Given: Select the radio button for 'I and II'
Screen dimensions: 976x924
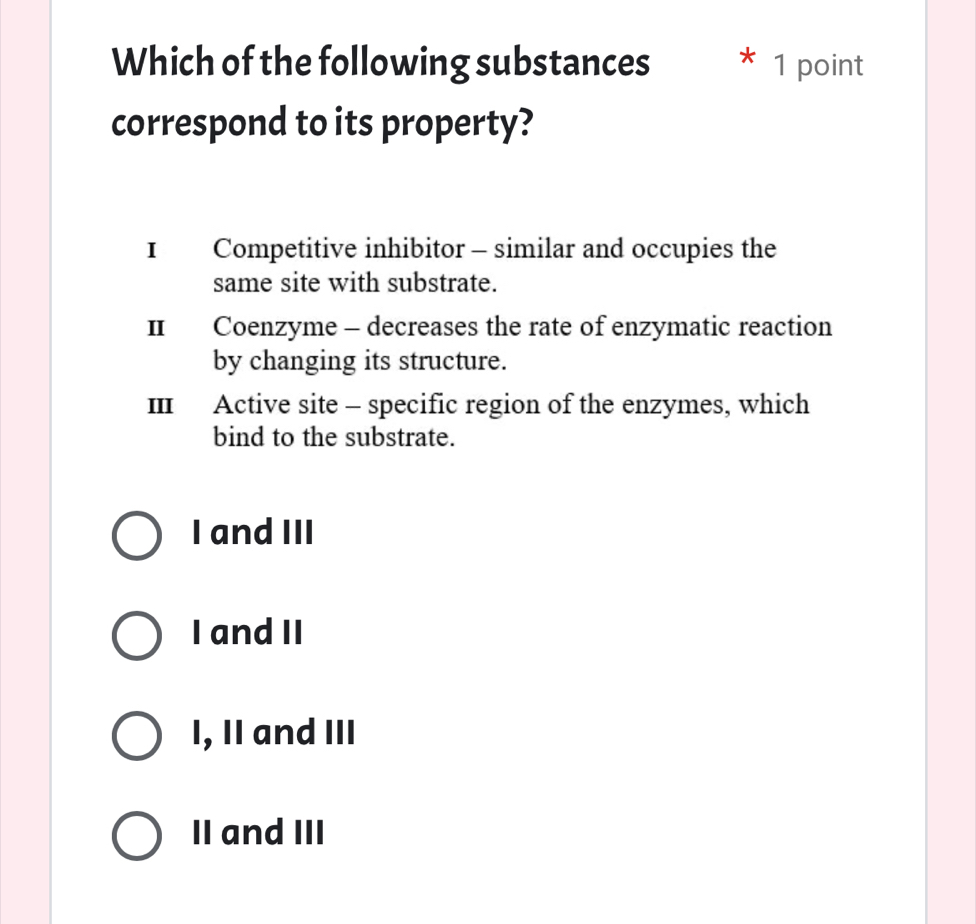Looking at the screenshot, I should point(136,636).
